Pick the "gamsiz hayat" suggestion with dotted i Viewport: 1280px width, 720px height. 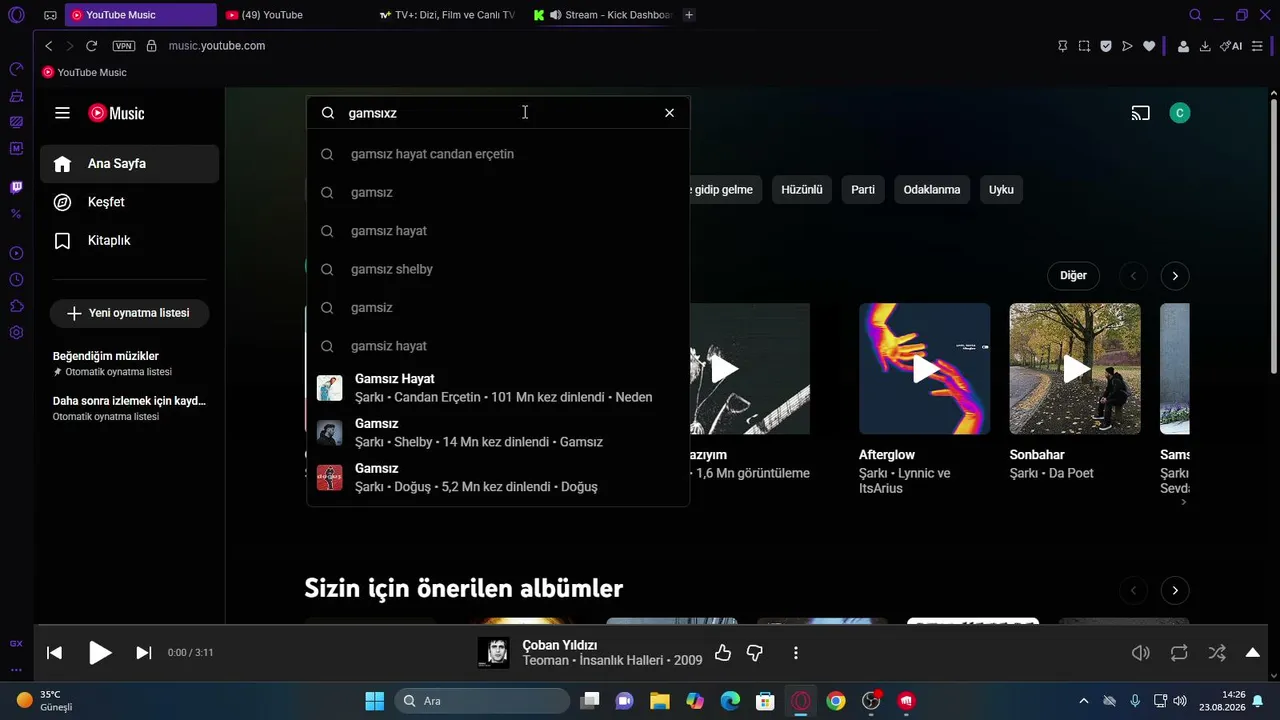tap(498, 346)
